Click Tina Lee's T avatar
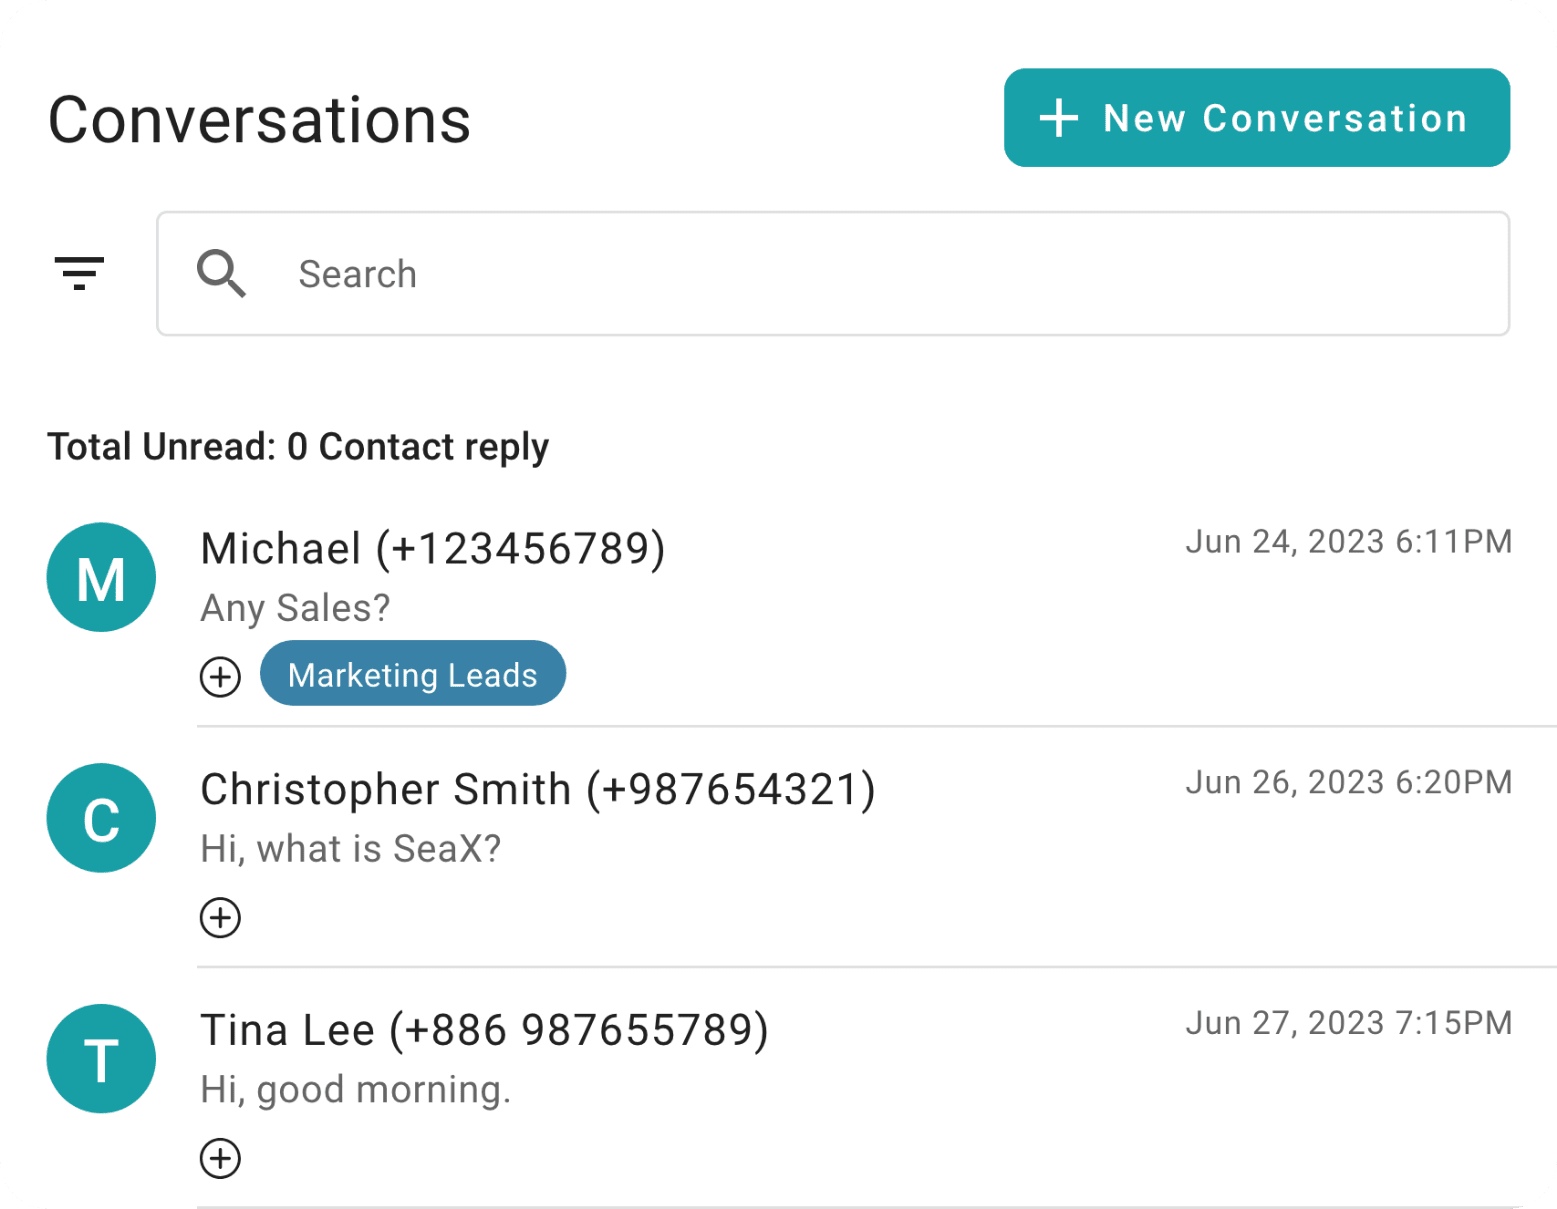 (101, 1059)
